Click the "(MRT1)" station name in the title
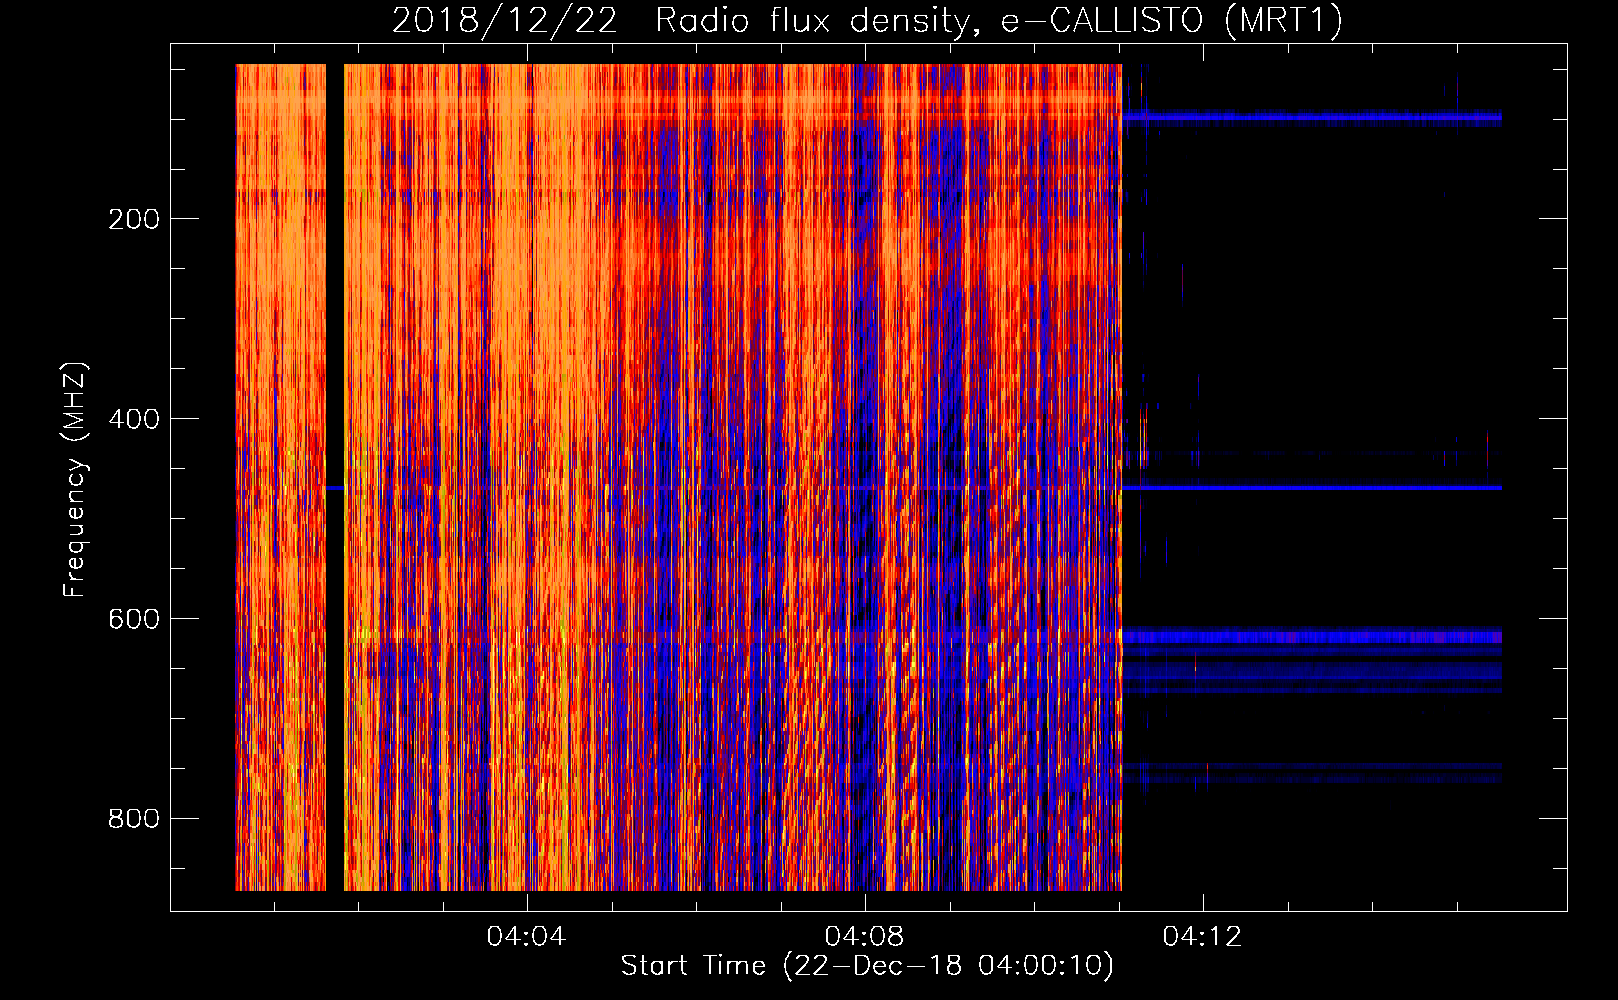Viewport: 1618px width, 1000px height. (1283, 20)
